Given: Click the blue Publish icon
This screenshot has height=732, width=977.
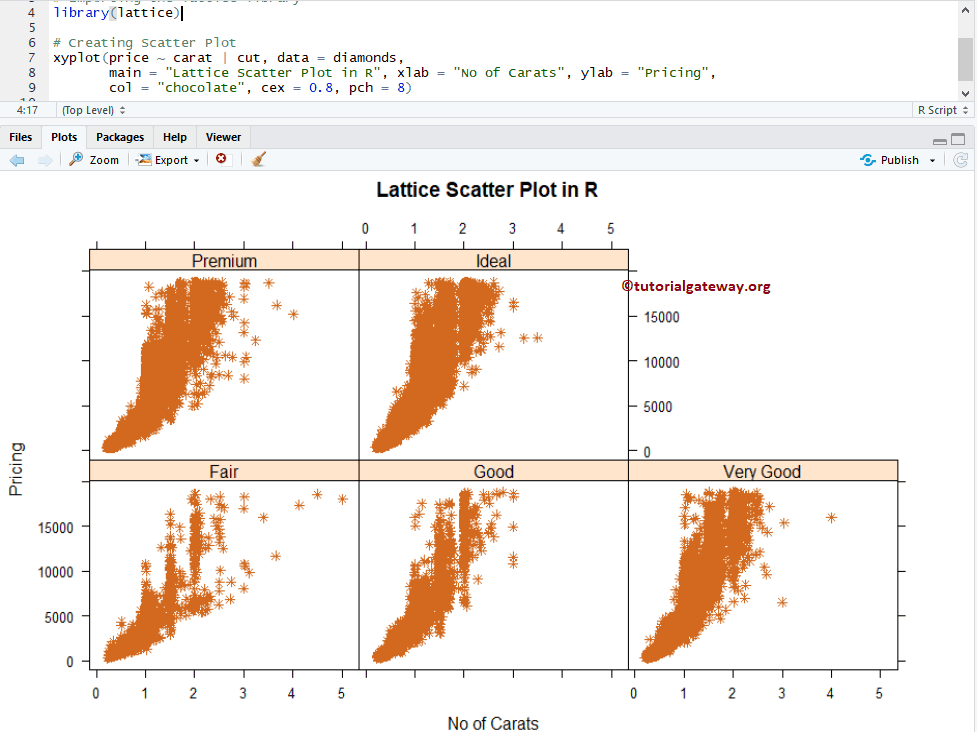Looking at the screenshot, I should [868, 159].
